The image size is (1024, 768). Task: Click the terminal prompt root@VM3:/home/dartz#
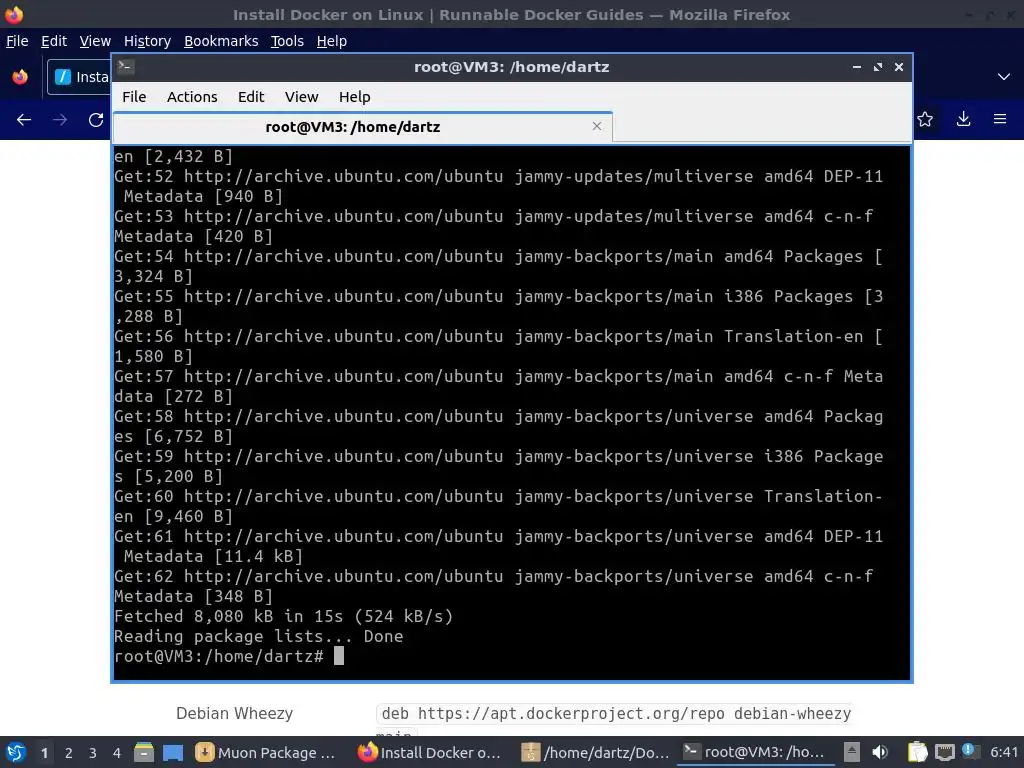tap(219, 656)
